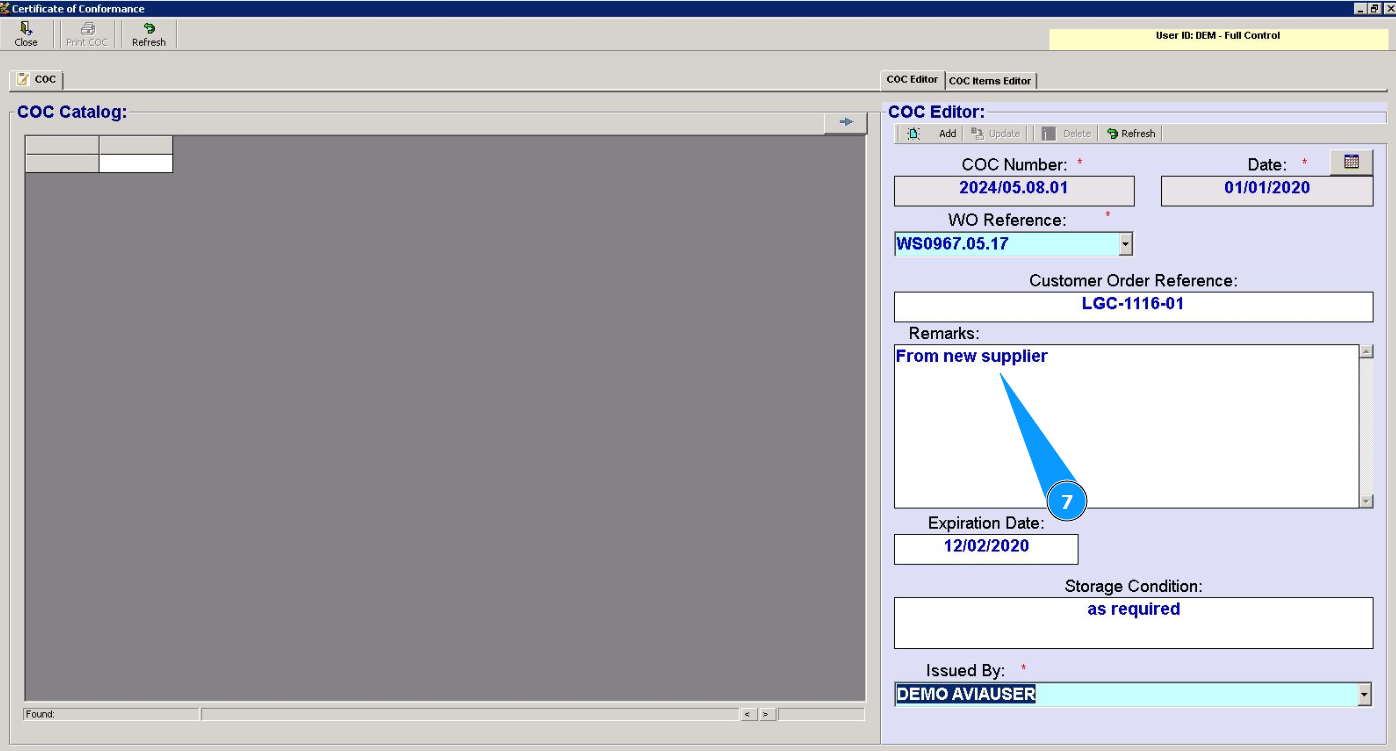Click the new record icon beside Add
Screen dimensions: 1396x751
(x=914, y=134)
